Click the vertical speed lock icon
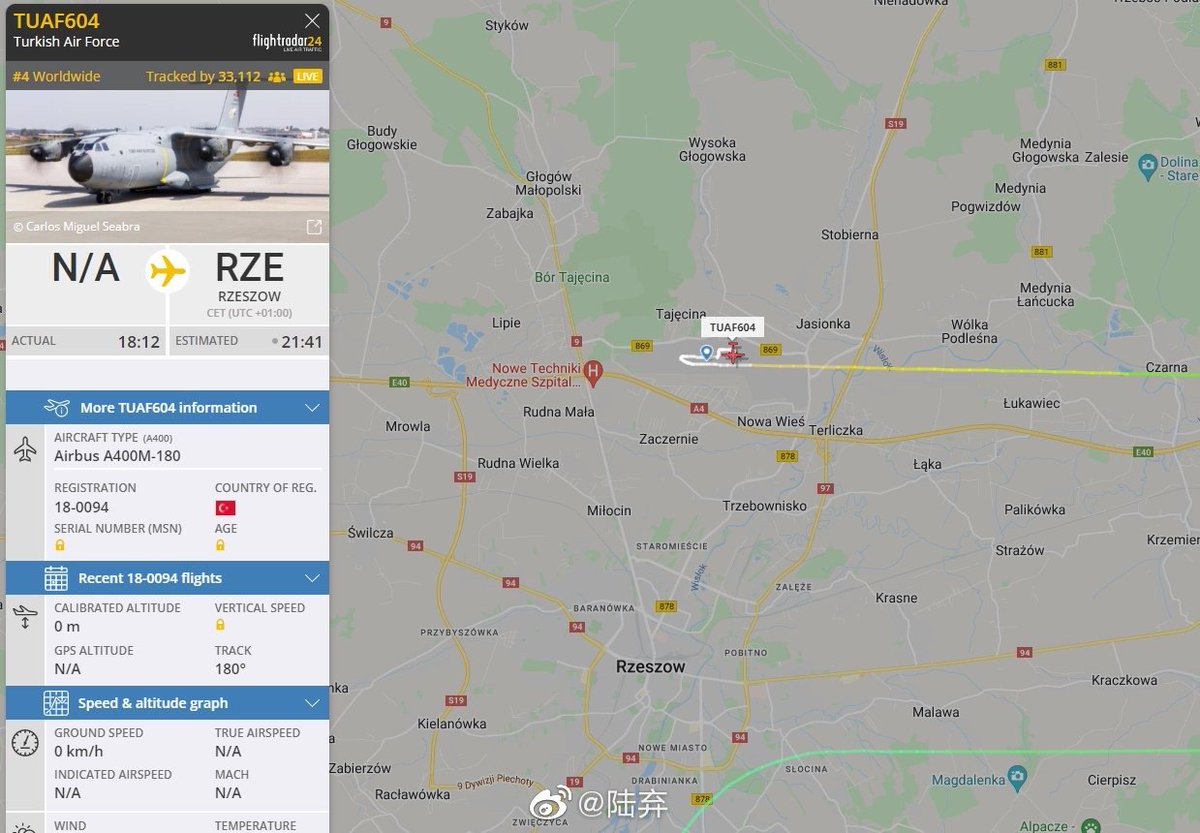The height and width of the screenshot is (833, 1200). pos(220,625)
